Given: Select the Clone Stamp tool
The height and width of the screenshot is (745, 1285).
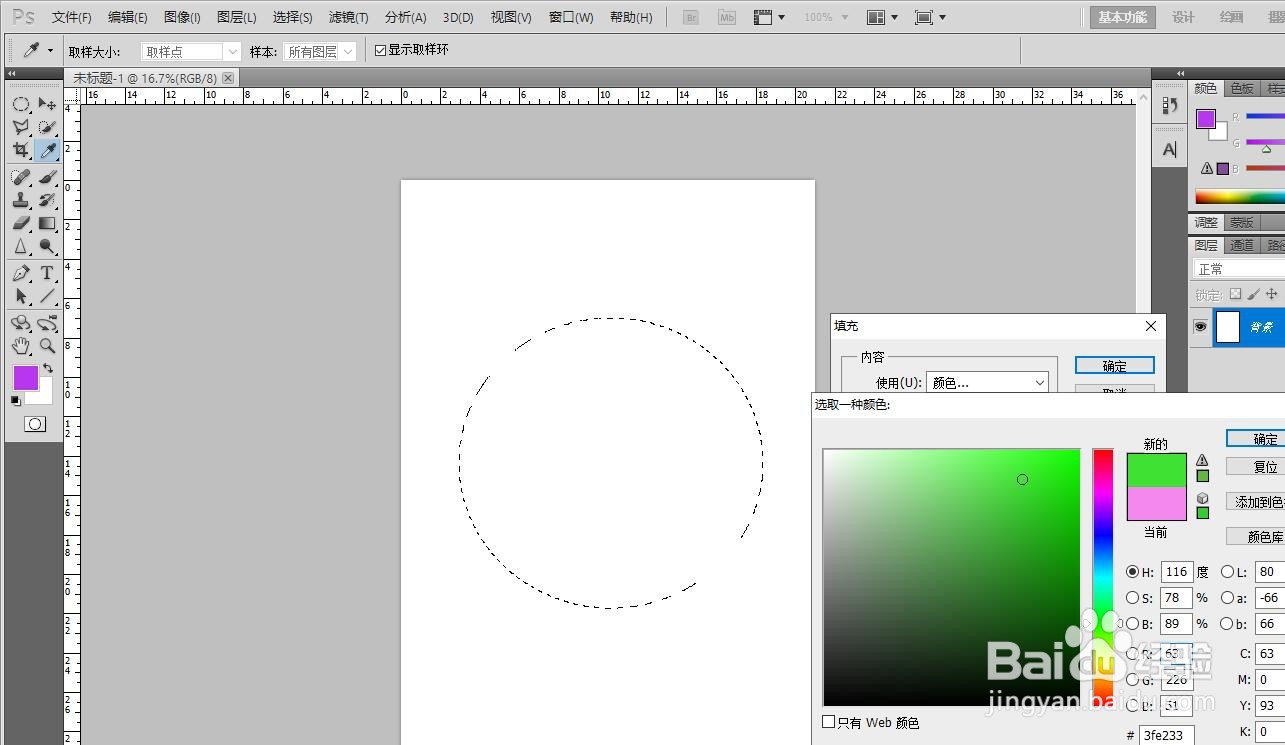Looking at the screenshot, I should click(x=20, y=200).
